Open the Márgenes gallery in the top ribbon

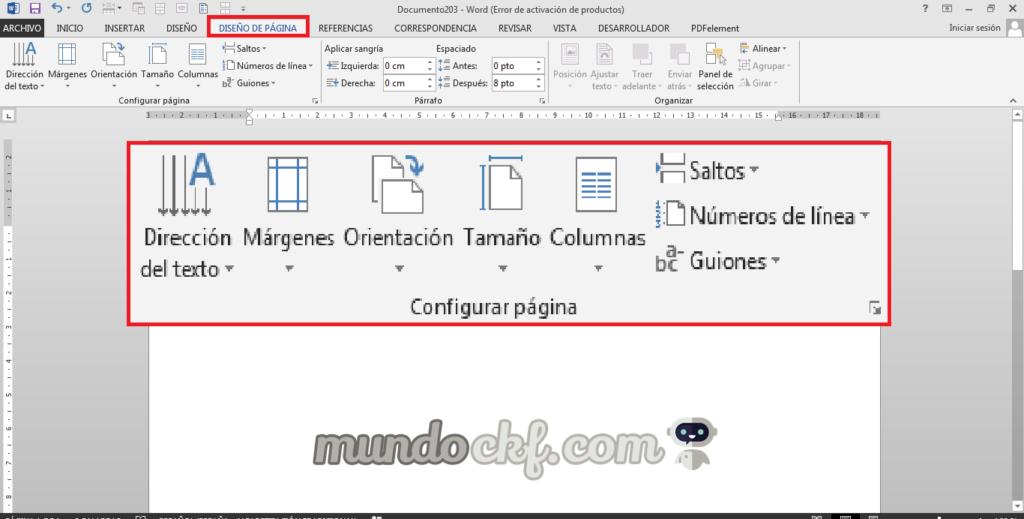(x=67, y=66)
